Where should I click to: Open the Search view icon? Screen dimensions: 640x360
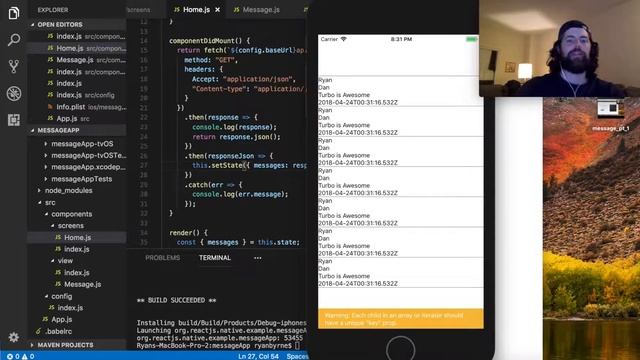pyautogui.click(x=13, y=40)
